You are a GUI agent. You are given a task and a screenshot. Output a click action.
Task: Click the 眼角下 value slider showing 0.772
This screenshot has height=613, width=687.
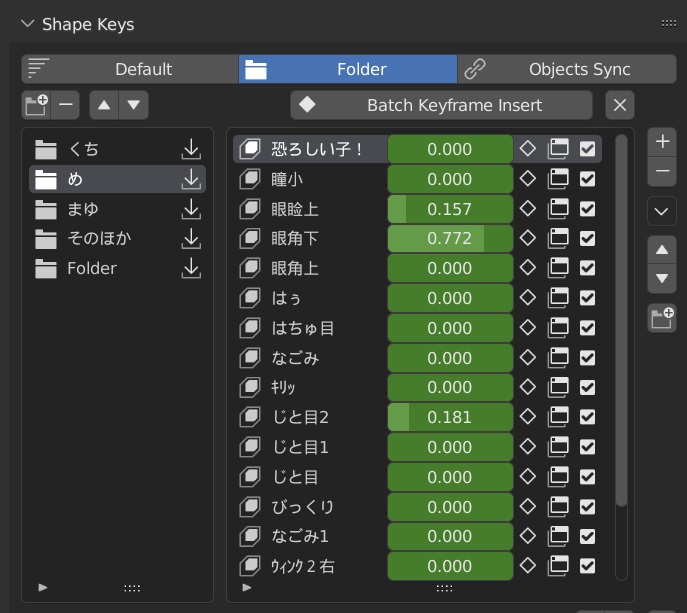click(450, 238)
